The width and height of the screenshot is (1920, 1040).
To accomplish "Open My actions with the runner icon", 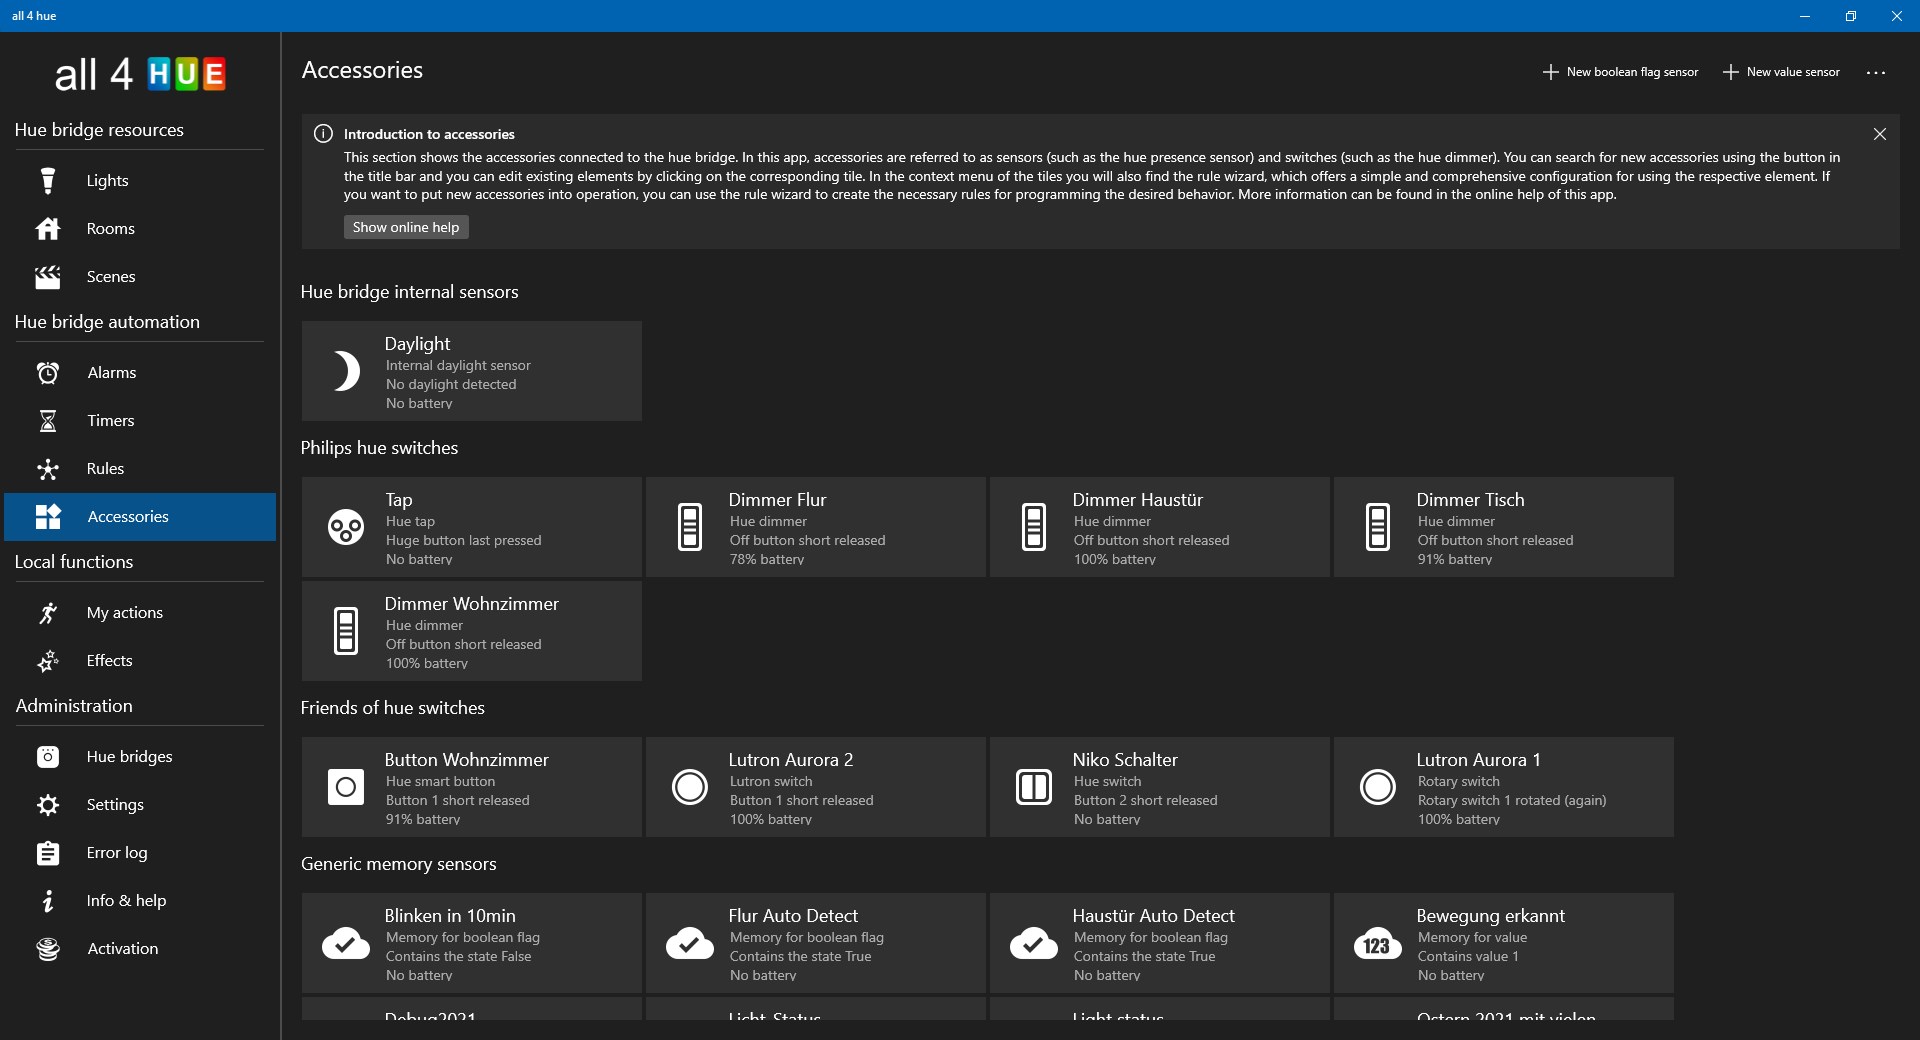I will coord(47,612).
